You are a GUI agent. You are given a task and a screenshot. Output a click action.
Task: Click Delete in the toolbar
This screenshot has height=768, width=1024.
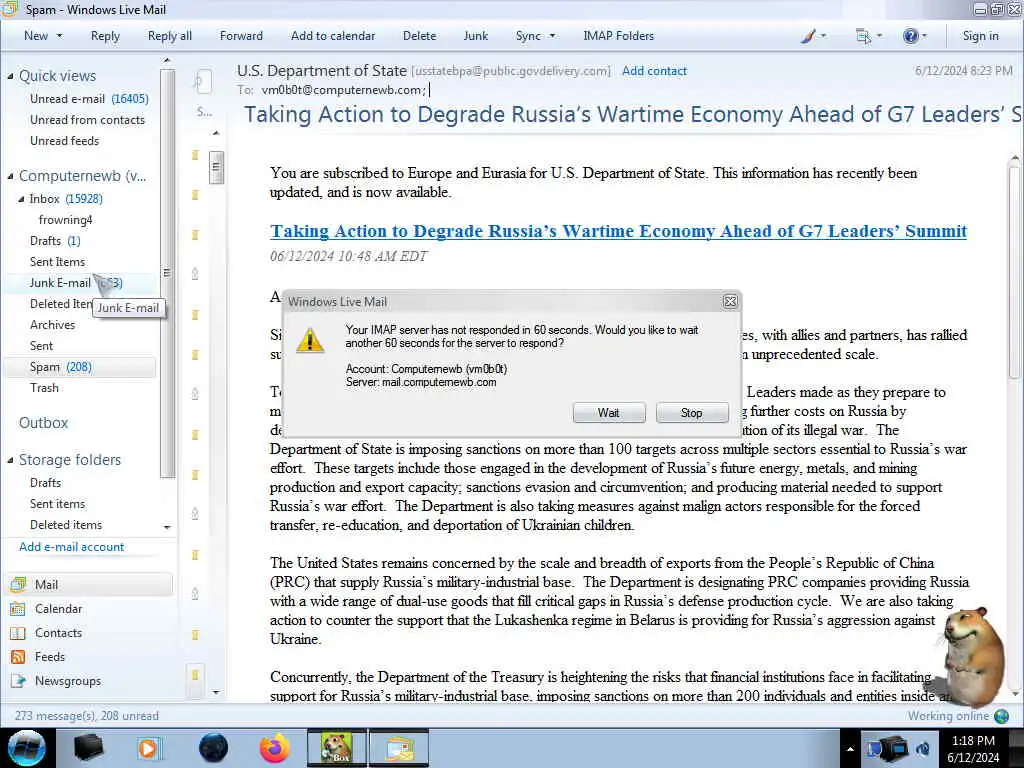419,36
